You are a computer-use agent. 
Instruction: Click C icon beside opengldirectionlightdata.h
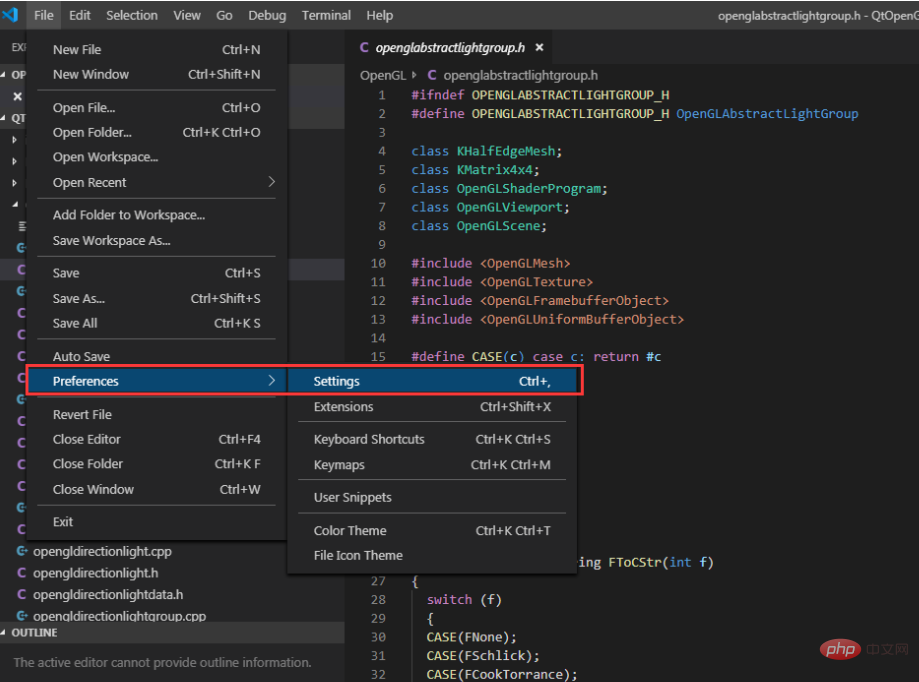(22, 595)
